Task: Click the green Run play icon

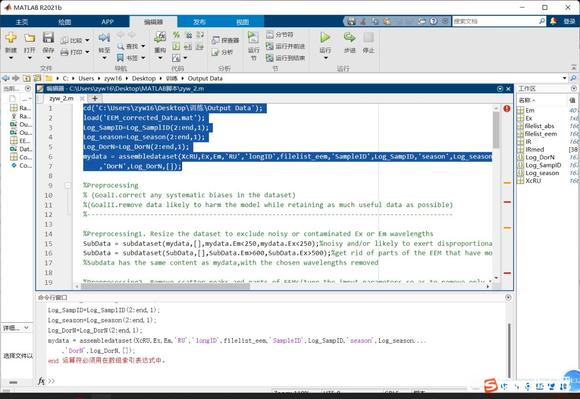Action: (x=325, y=37)
